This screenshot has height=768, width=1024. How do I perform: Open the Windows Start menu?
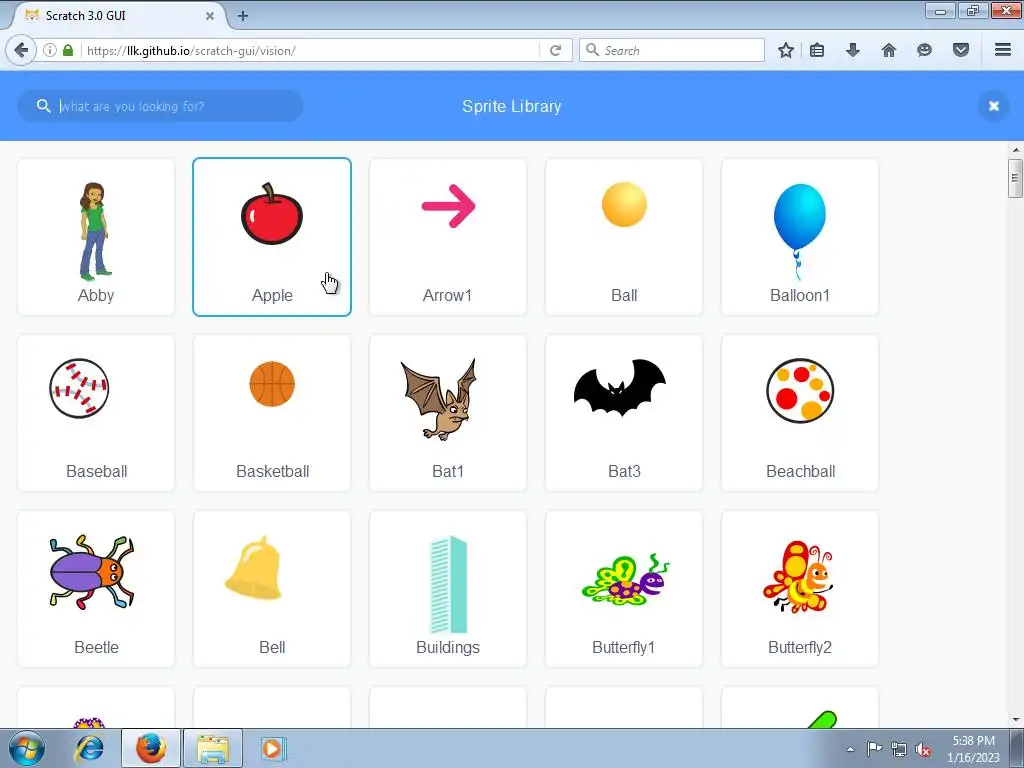27,748
